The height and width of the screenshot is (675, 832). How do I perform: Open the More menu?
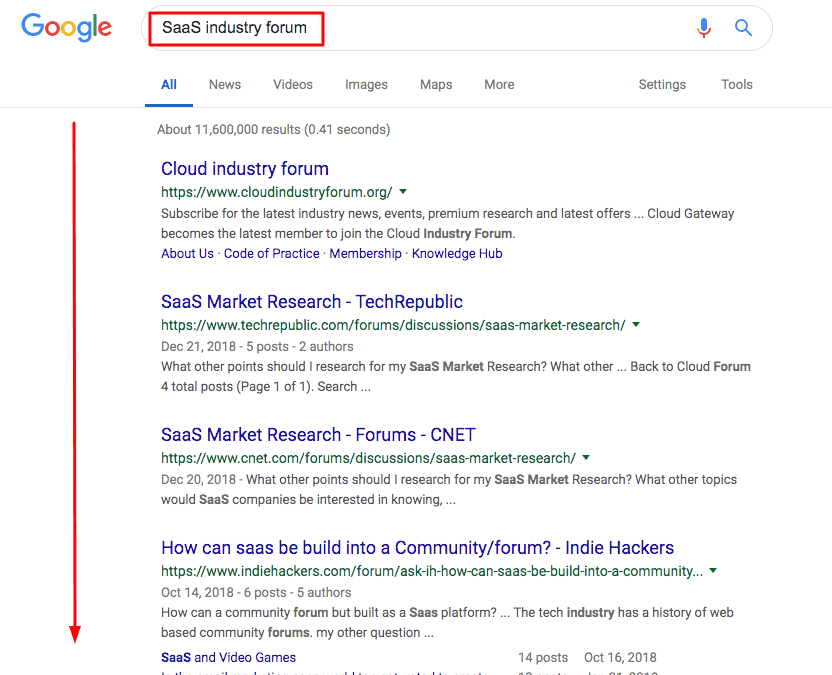click(499, 84)
